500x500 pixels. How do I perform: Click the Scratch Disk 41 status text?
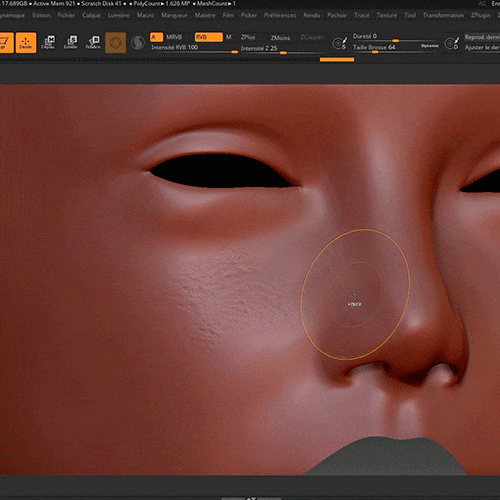pos(101,4)
